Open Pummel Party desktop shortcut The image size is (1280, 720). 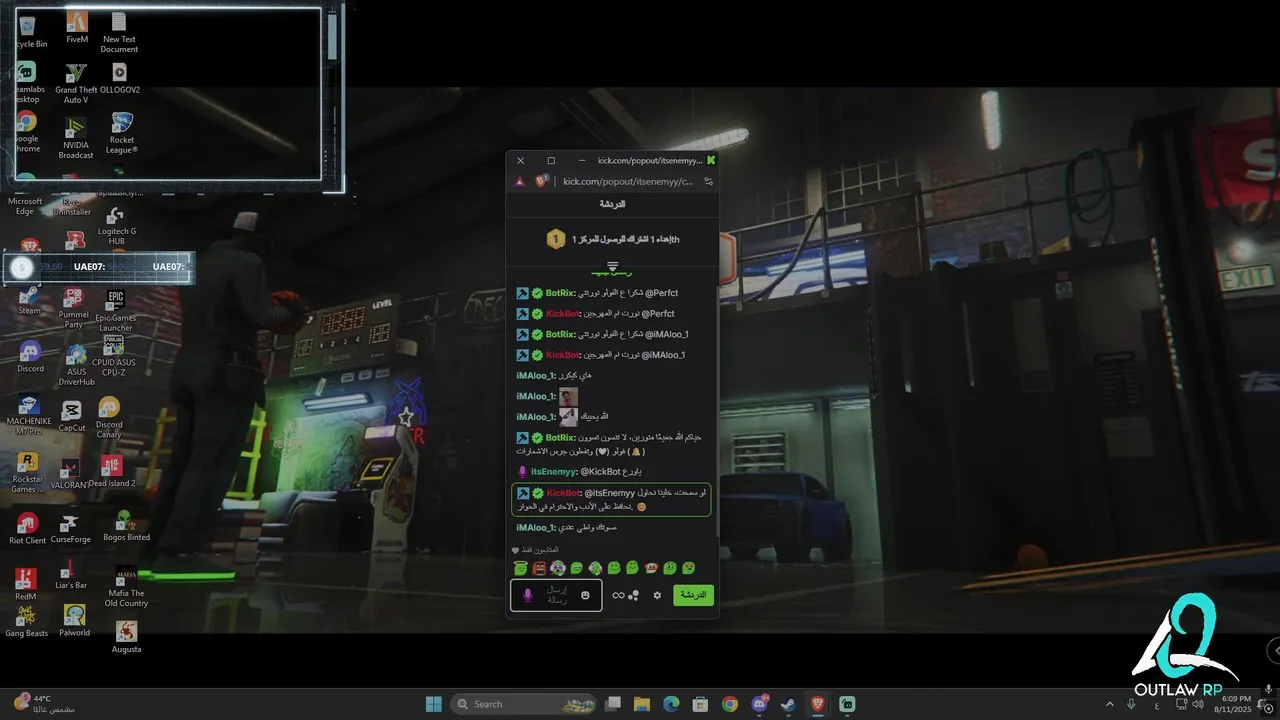pyautogui.click(x=73, y=308)
